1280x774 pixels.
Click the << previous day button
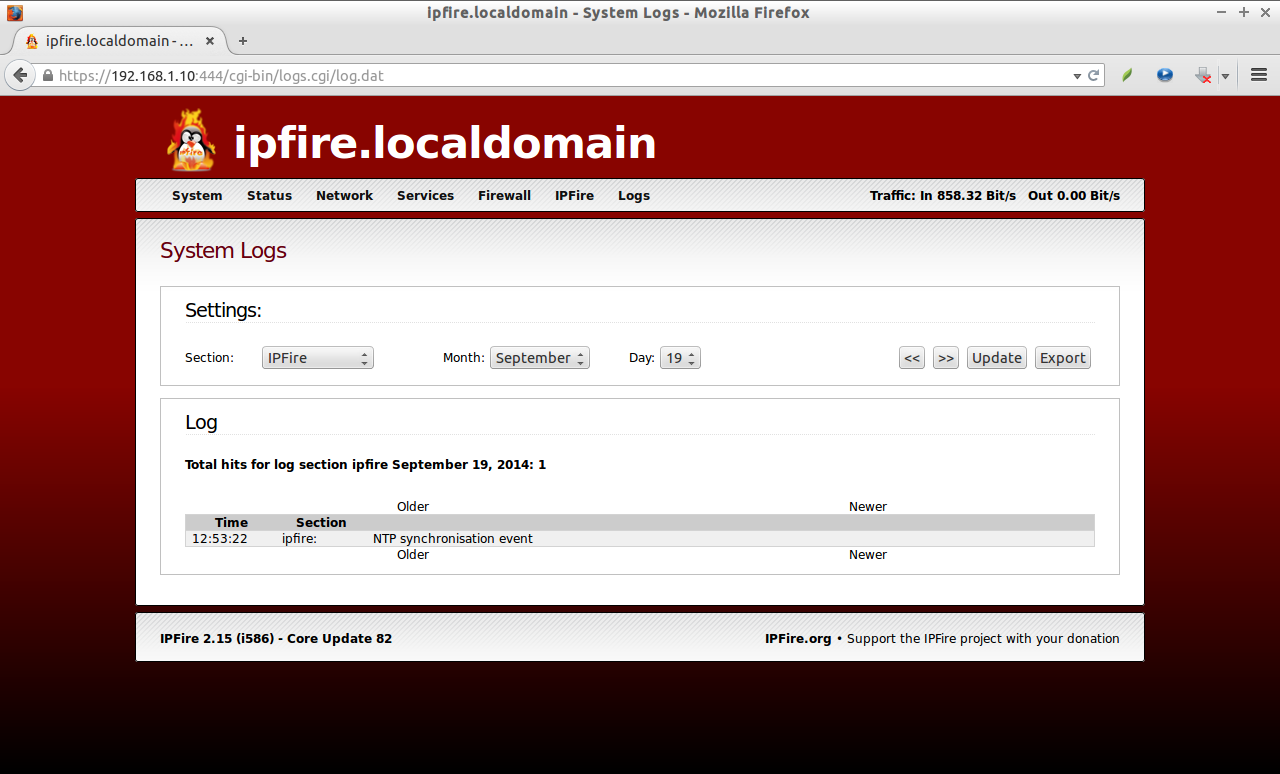click(x=912, y=358)
